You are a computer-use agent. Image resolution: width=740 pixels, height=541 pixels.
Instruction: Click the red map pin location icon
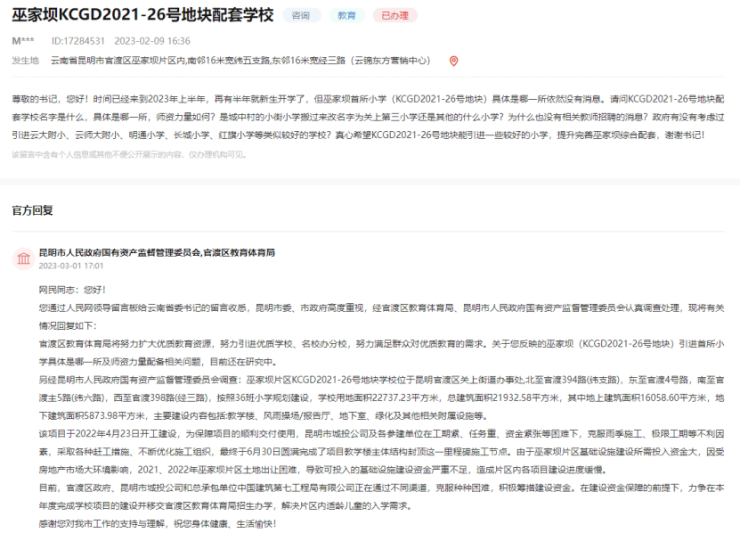pyautogui.click(x=454, y=61)
